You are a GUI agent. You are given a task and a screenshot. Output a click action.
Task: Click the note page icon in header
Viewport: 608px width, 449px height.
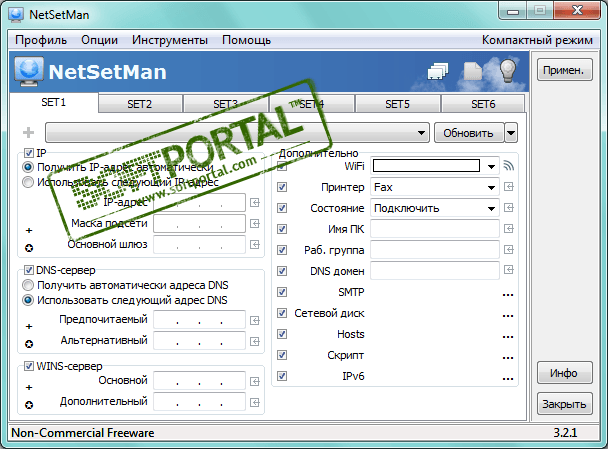473,71
